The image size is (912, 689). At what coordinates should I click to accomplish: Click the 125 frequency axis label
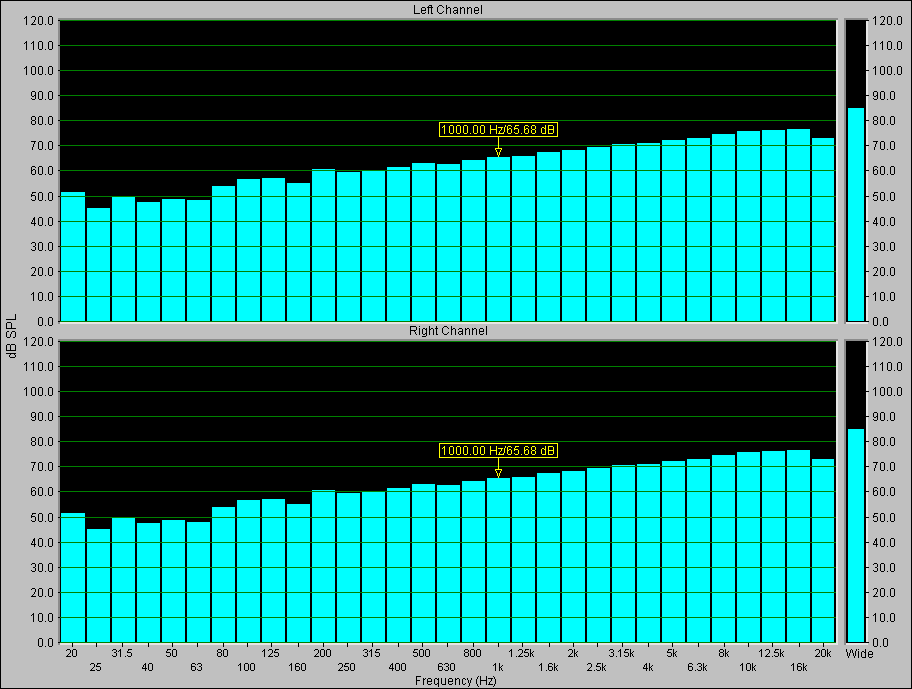[270, 653]
